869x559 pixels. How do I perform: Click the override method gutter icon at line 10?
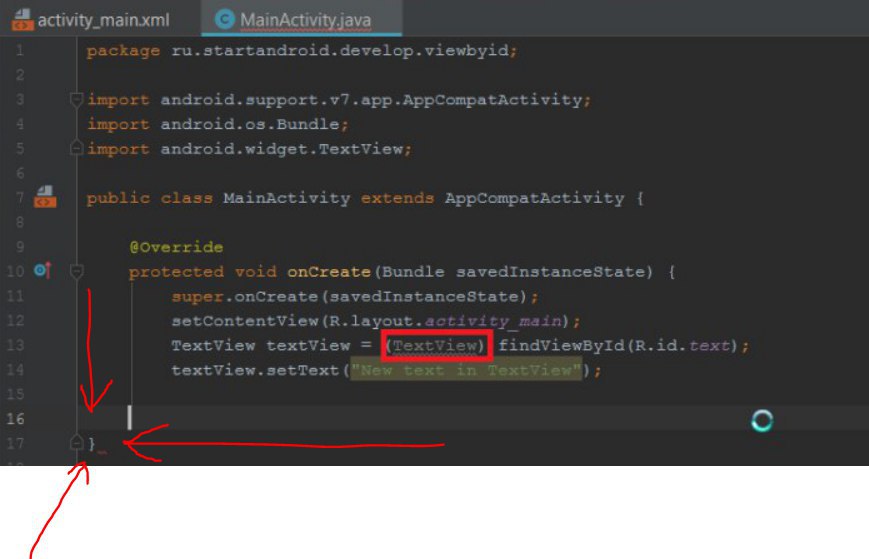point(43,270)
